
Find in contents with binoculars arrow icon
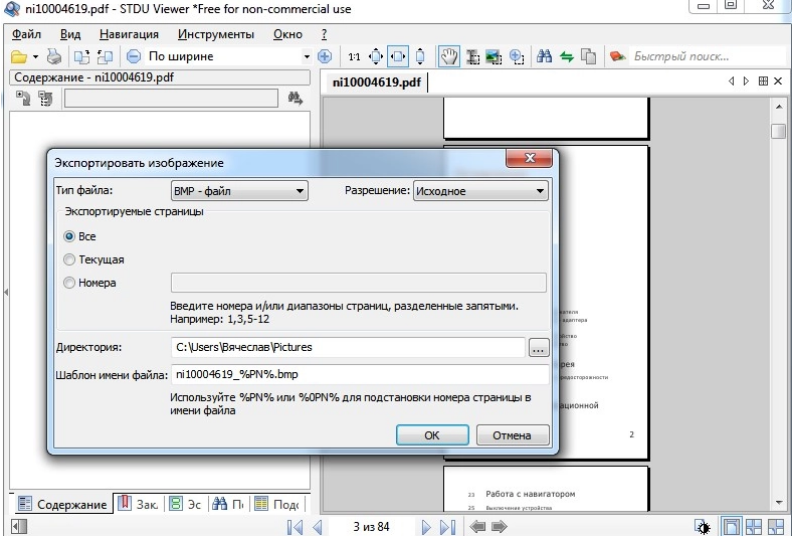pyautogui.click(x=295, y=98)
